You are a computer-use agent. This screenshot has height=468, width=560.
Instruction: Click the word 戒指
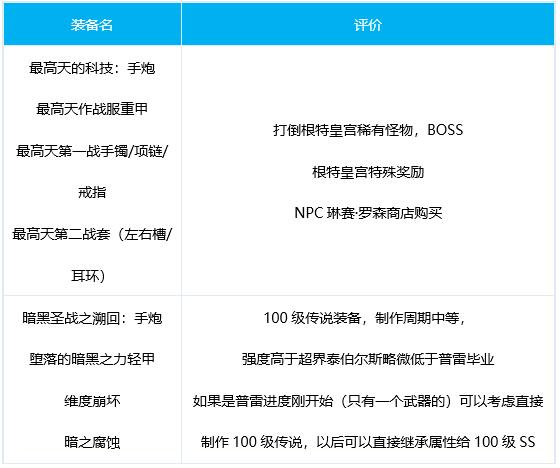point(92,193)
